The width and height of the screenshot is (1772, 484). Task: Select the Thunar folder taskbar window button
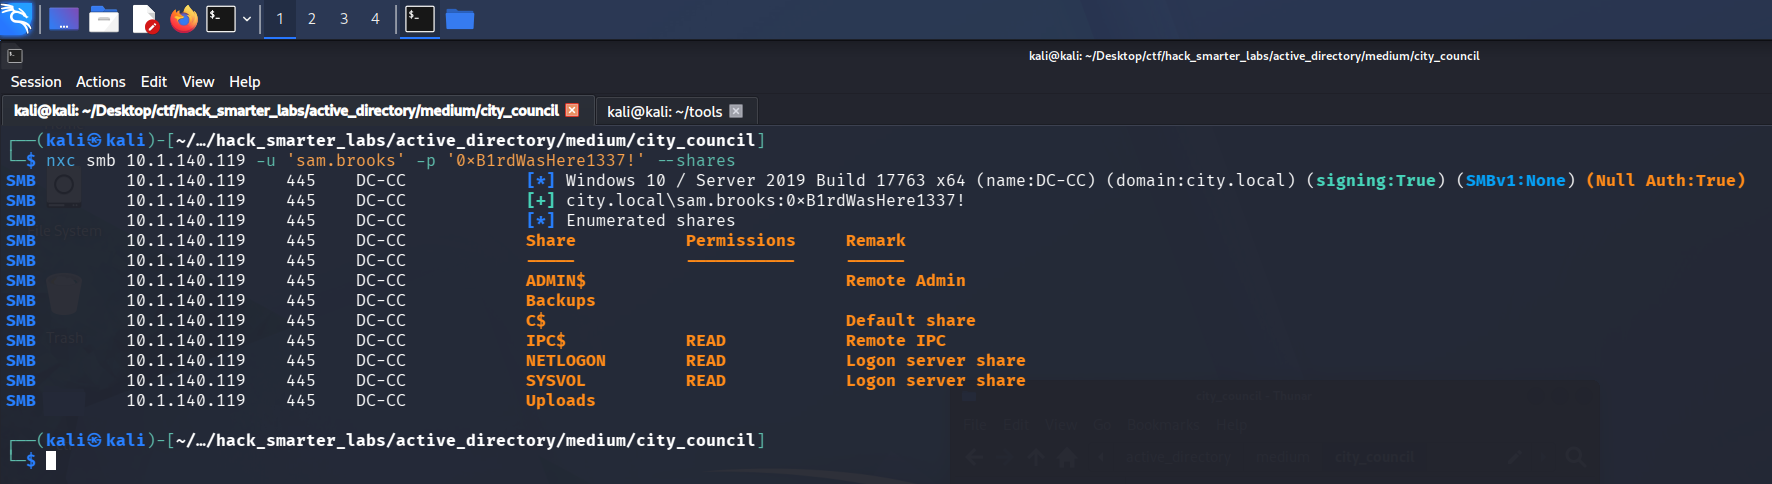tap(460, 19)
